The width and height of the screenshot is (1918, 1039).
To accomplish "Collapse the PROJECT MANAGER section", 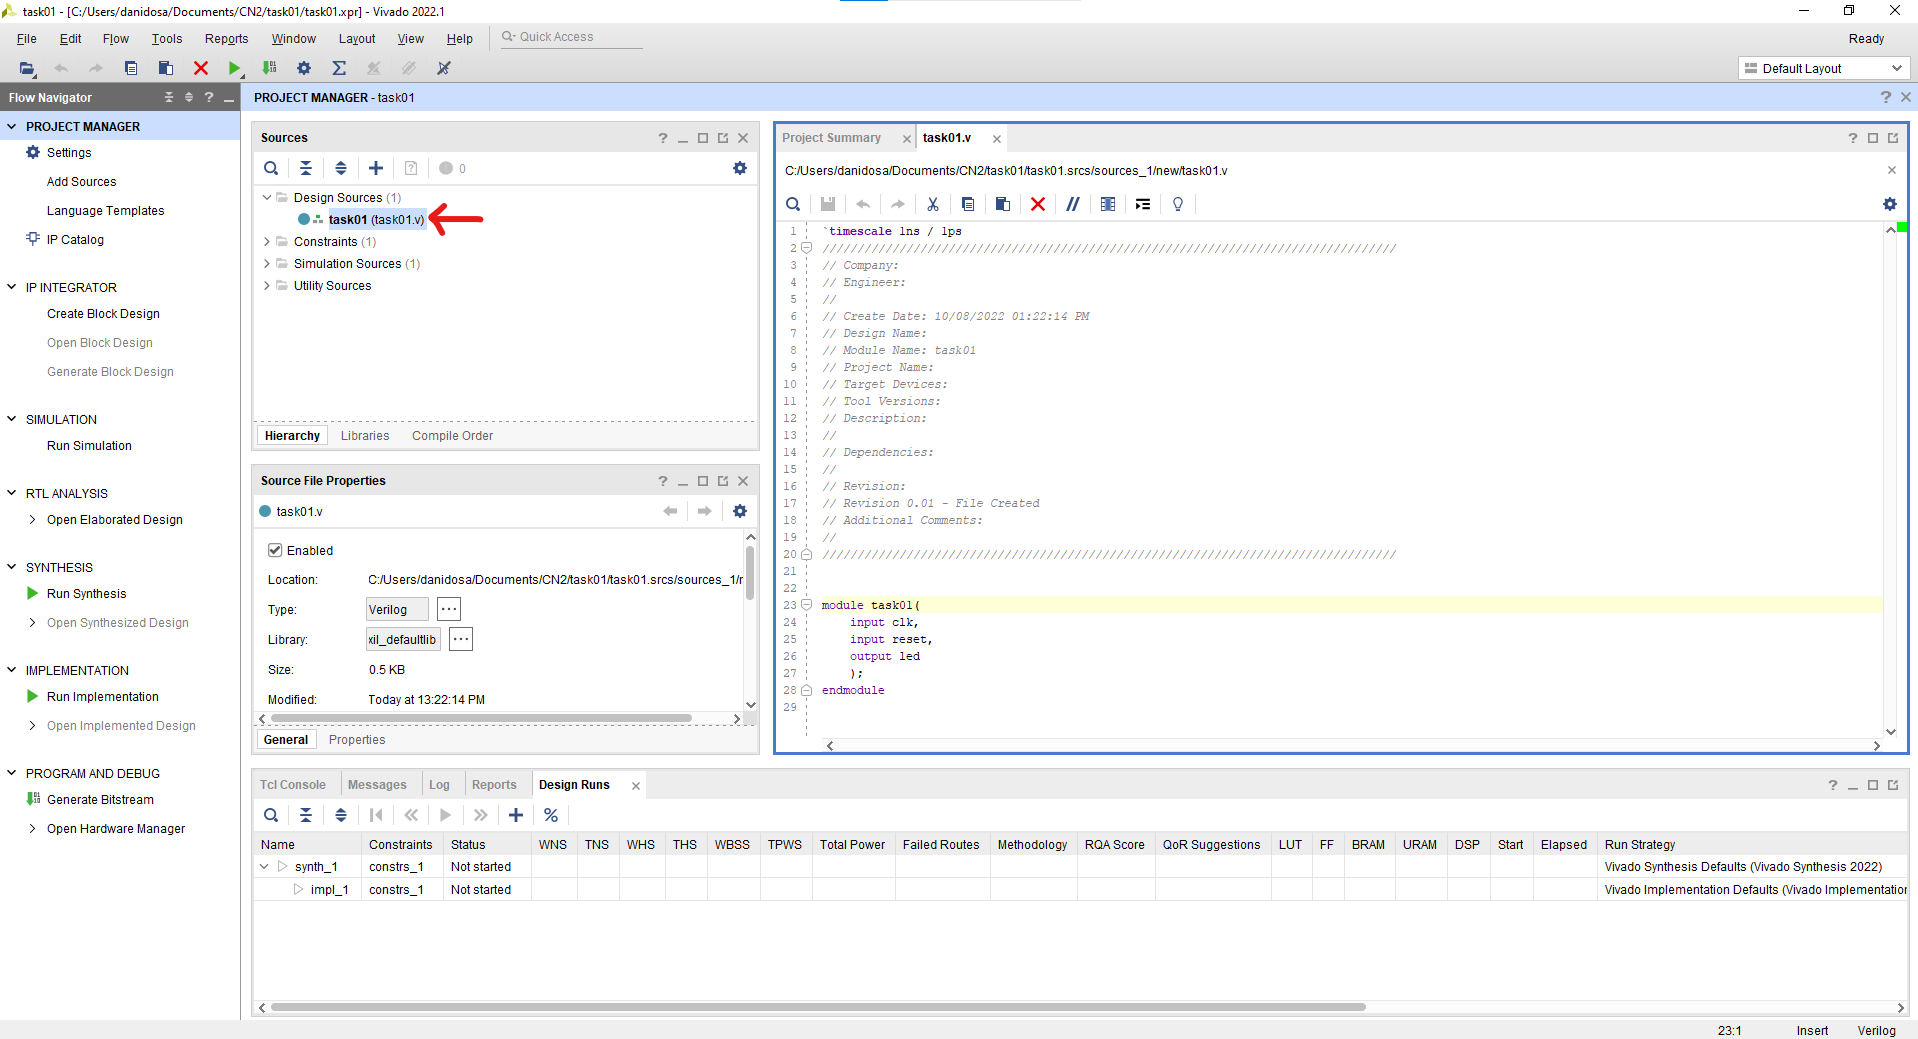I will click(12, 127).
